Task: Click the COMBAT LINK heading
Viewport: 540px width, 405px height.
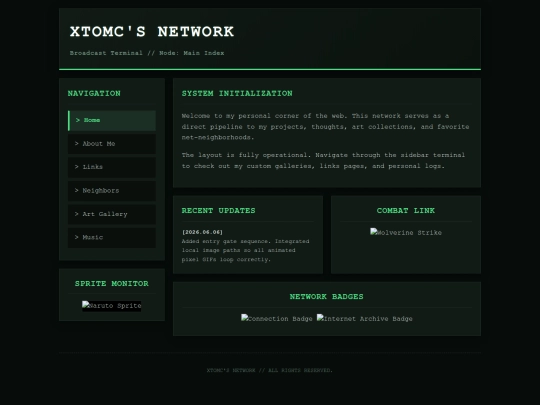Action: click(406, 210)
